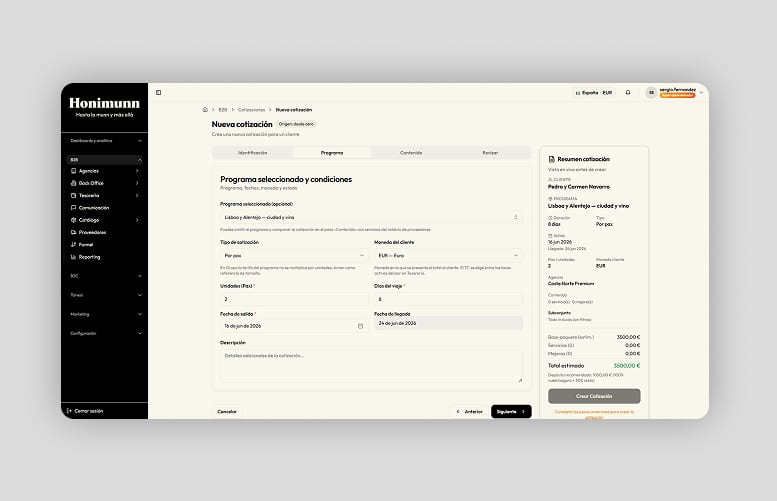
Task: Click the Fecha de llegada field
Action: point(448,323)
